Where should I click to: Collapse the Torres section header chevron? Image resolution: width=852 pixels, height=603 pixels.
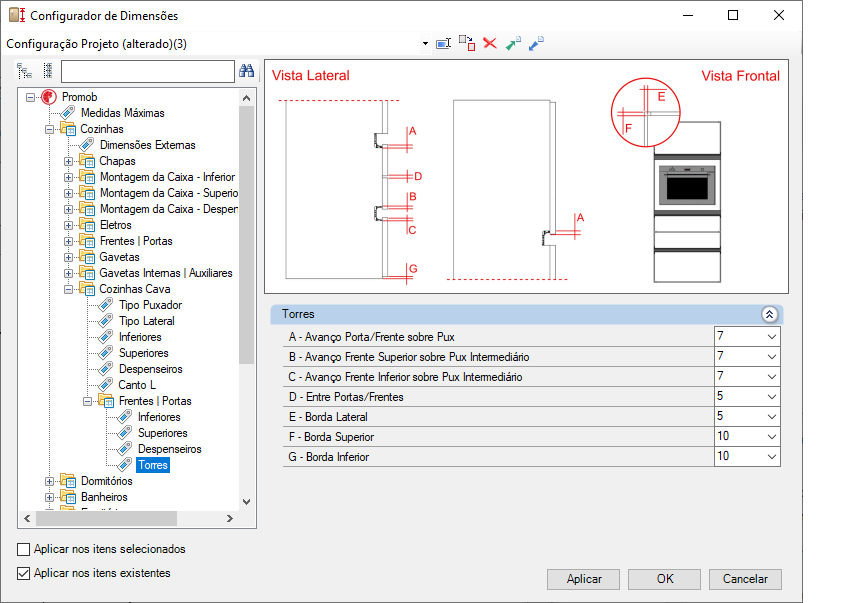[769, 314]
